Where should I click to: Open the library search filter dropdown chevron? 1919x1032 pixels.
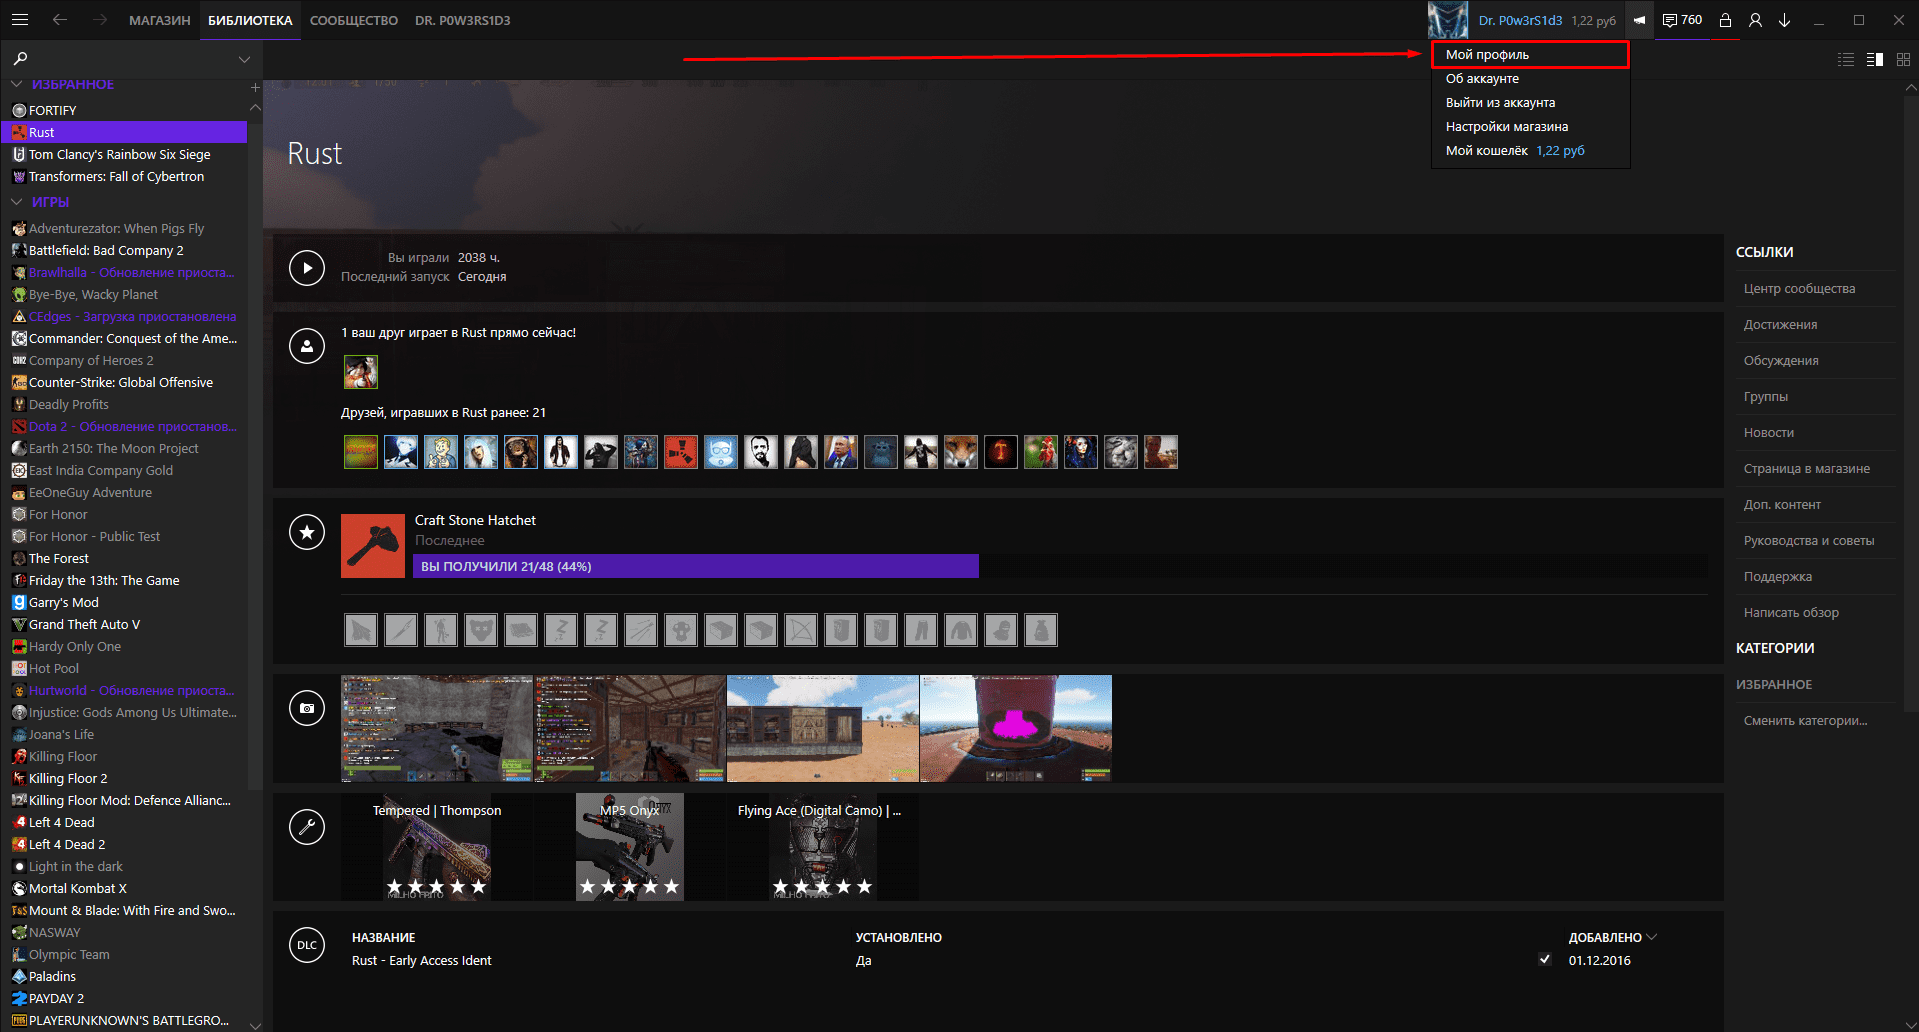tap(244, 60)
